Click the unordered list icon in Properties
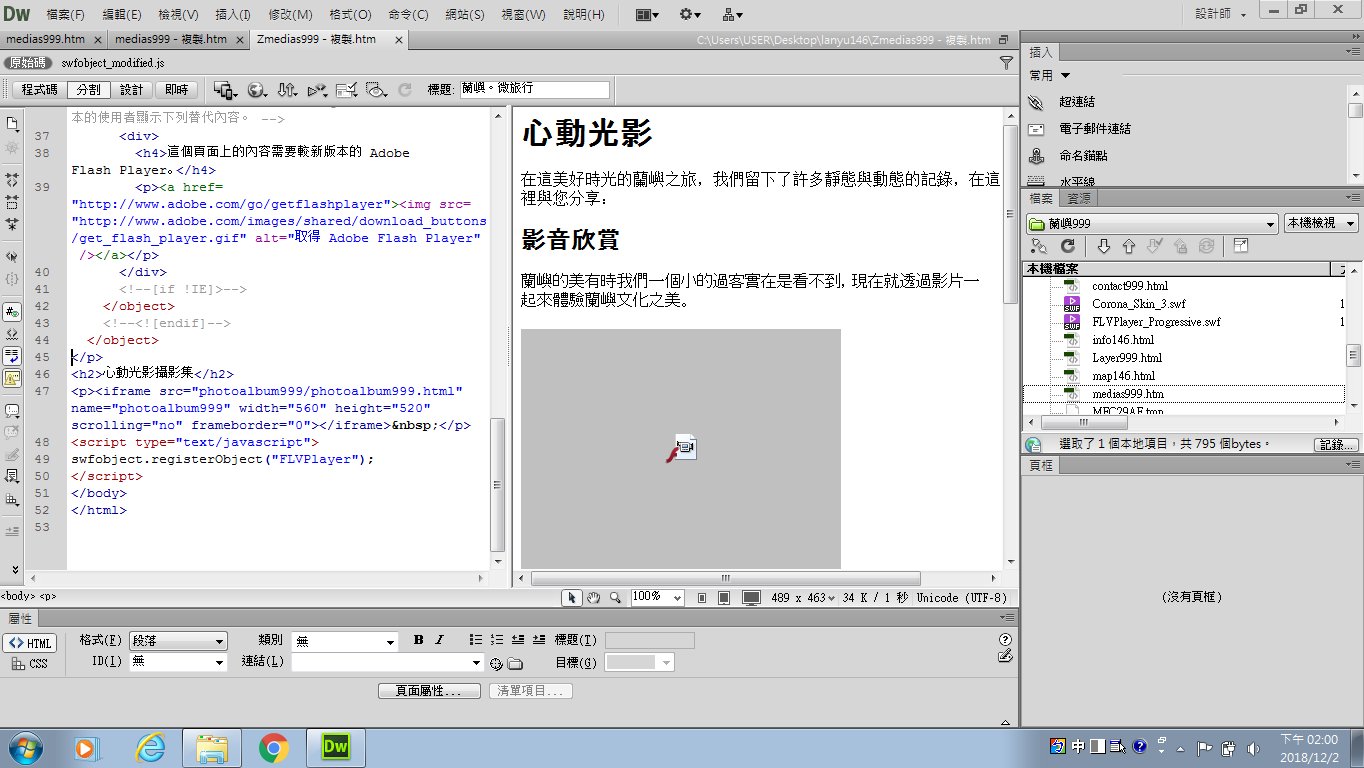Screen dimensions: 1364x768 [476, 640]
